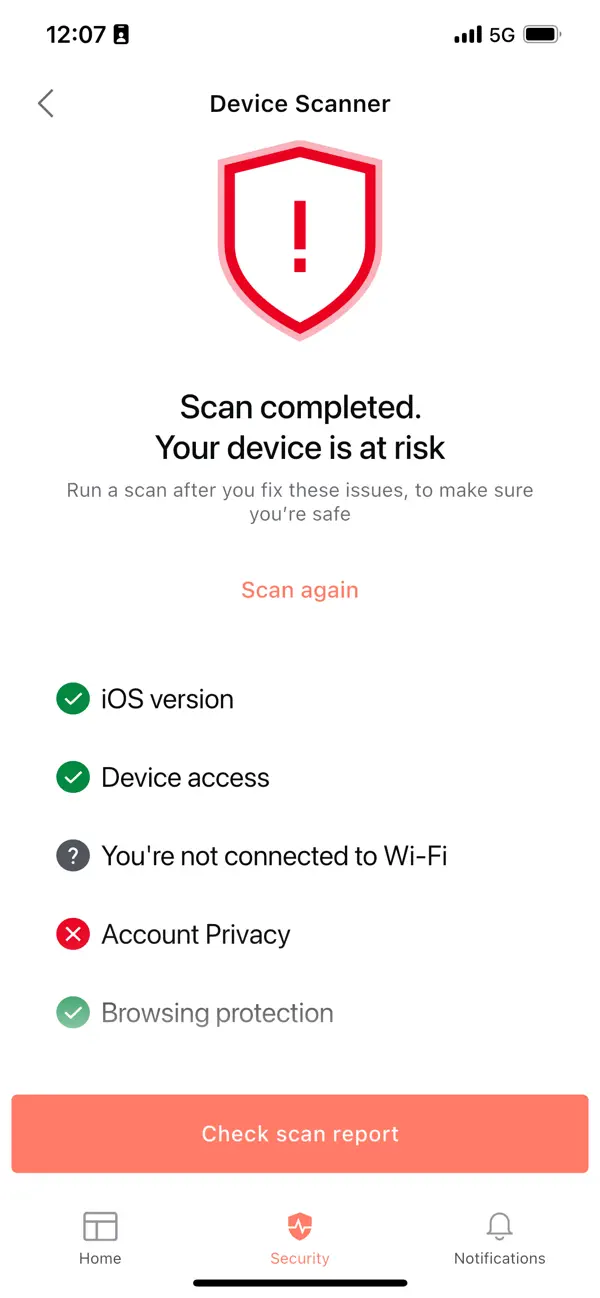The width and height of the screenshot is (600, 1298).
Task: Select the green checkmark beside iOS version
Action: click(x=72, y=698)
